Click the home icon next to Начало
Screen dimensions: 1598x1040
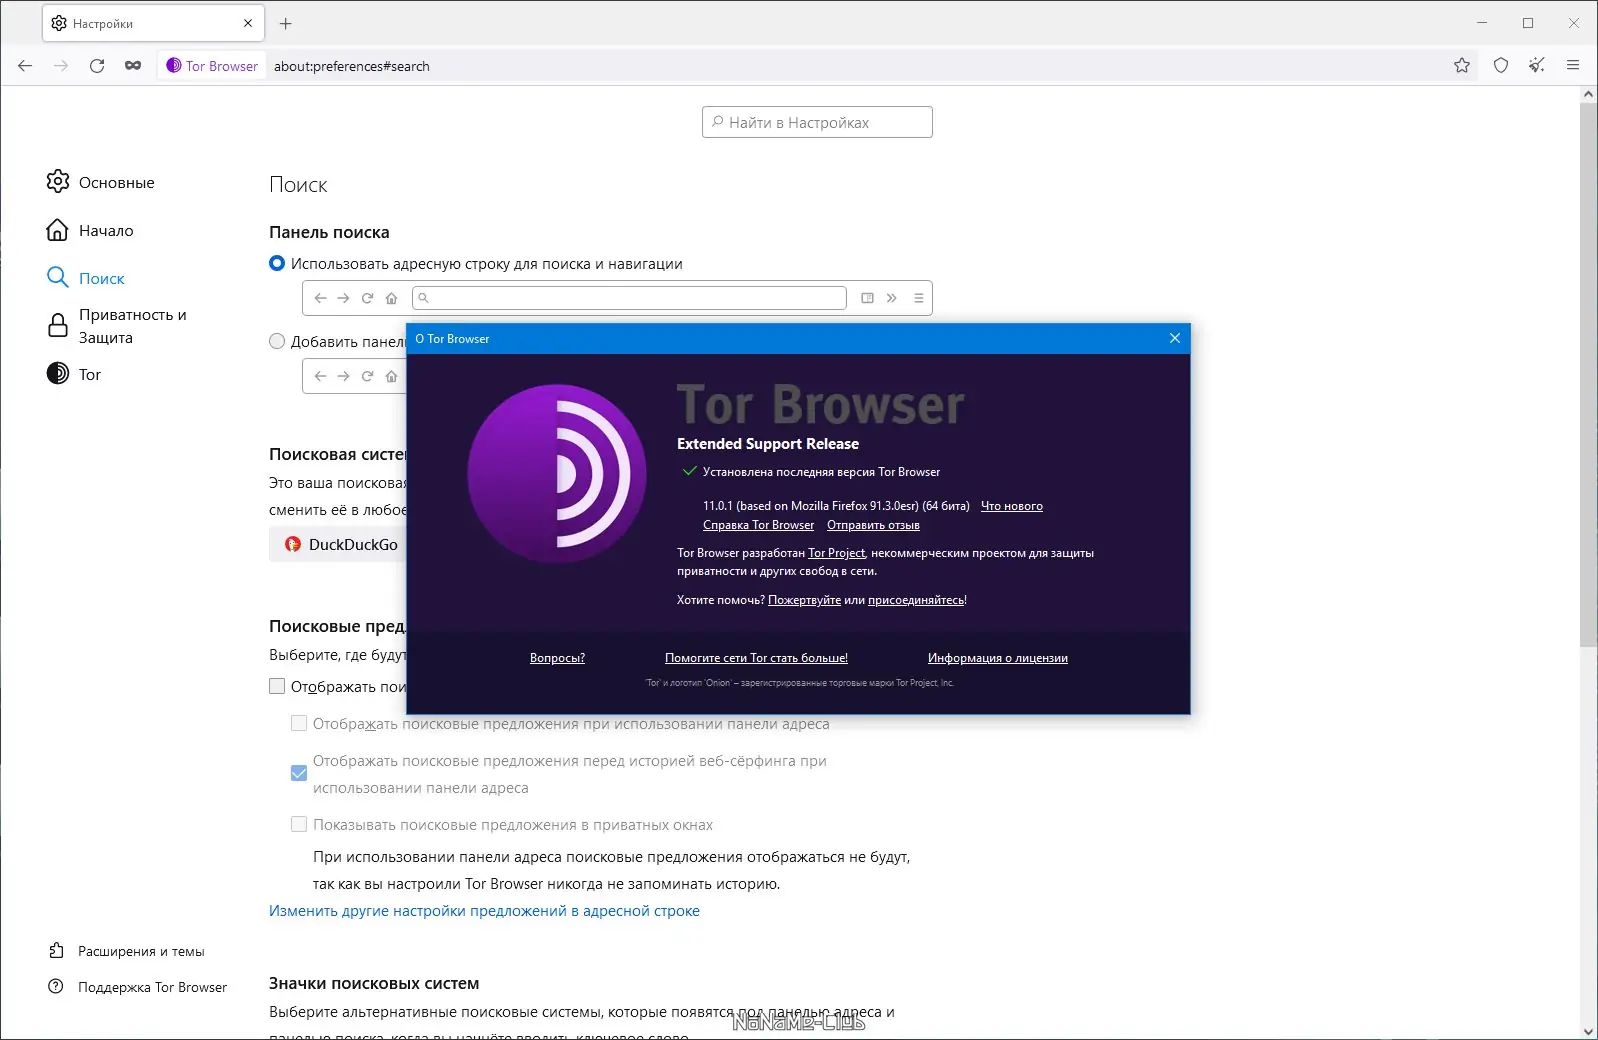(x=58, y=230)
